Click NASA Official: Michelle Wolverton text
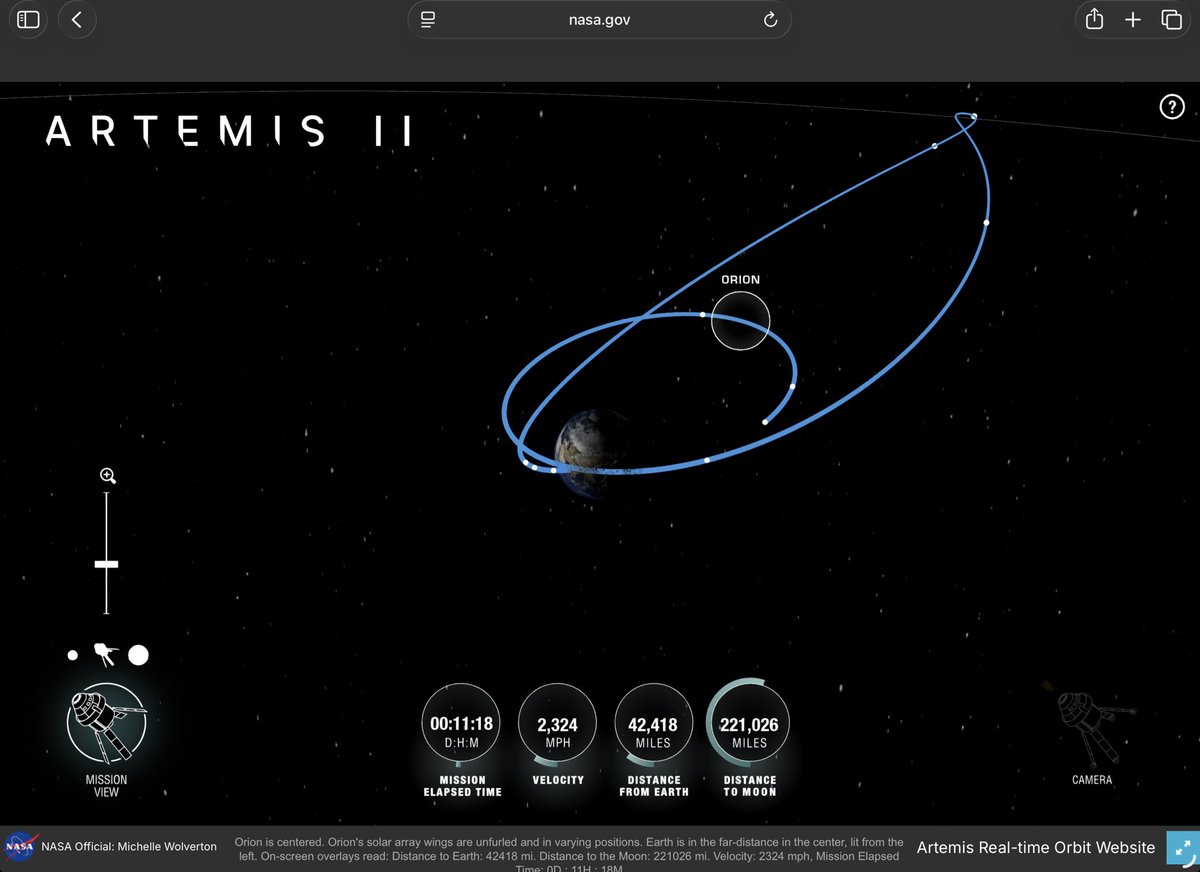 pos(129,847)
